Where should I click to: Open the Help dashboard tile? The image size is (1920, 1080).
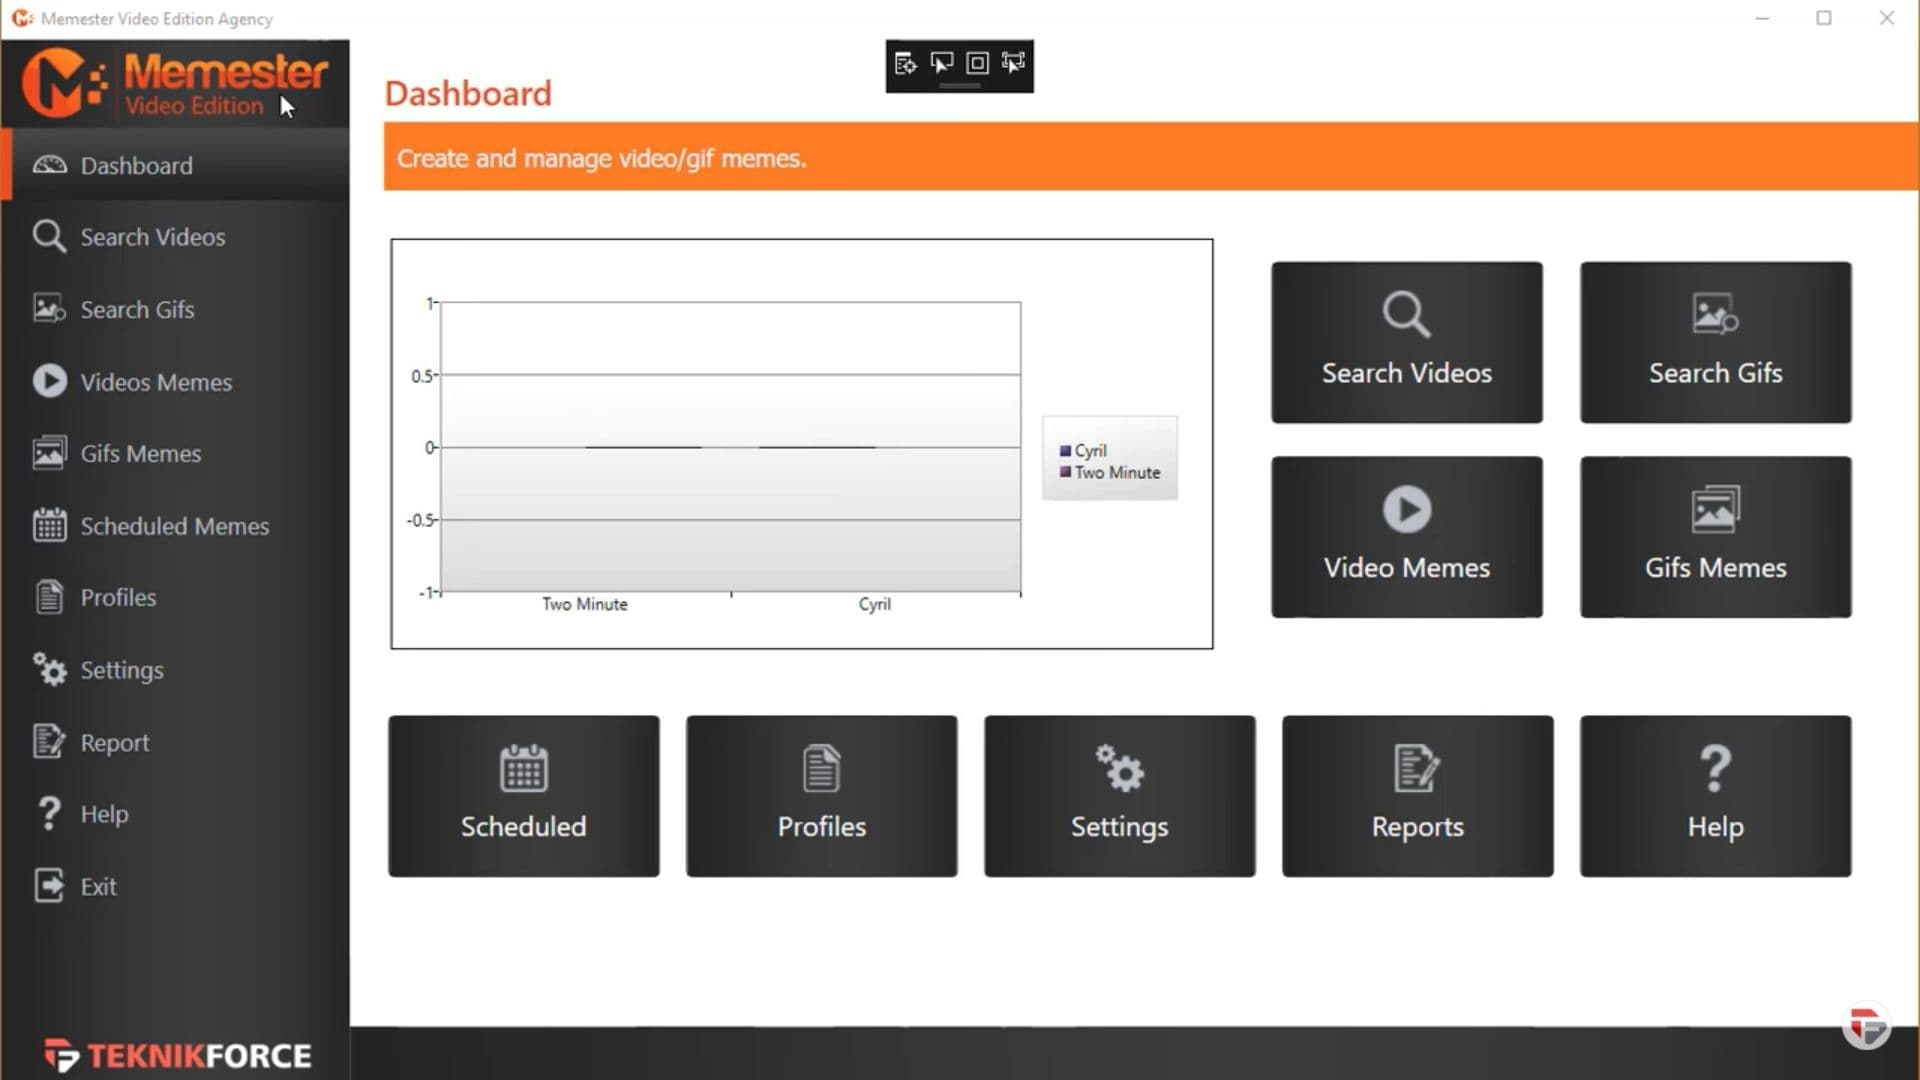(x=1715, y=796)
